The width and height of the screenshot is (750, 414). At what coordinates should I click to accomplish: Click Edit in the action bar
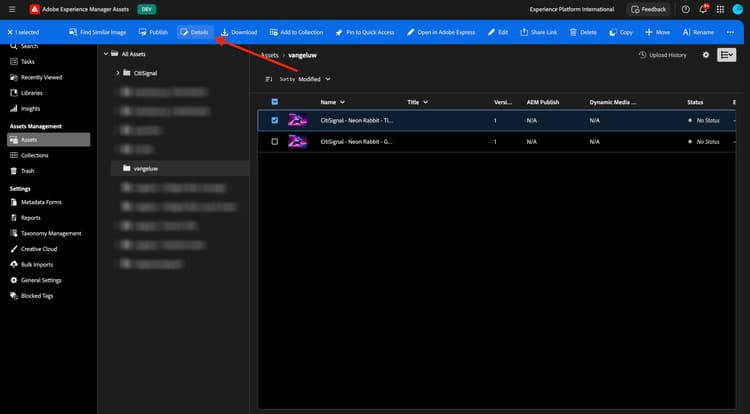coord(498,32)
